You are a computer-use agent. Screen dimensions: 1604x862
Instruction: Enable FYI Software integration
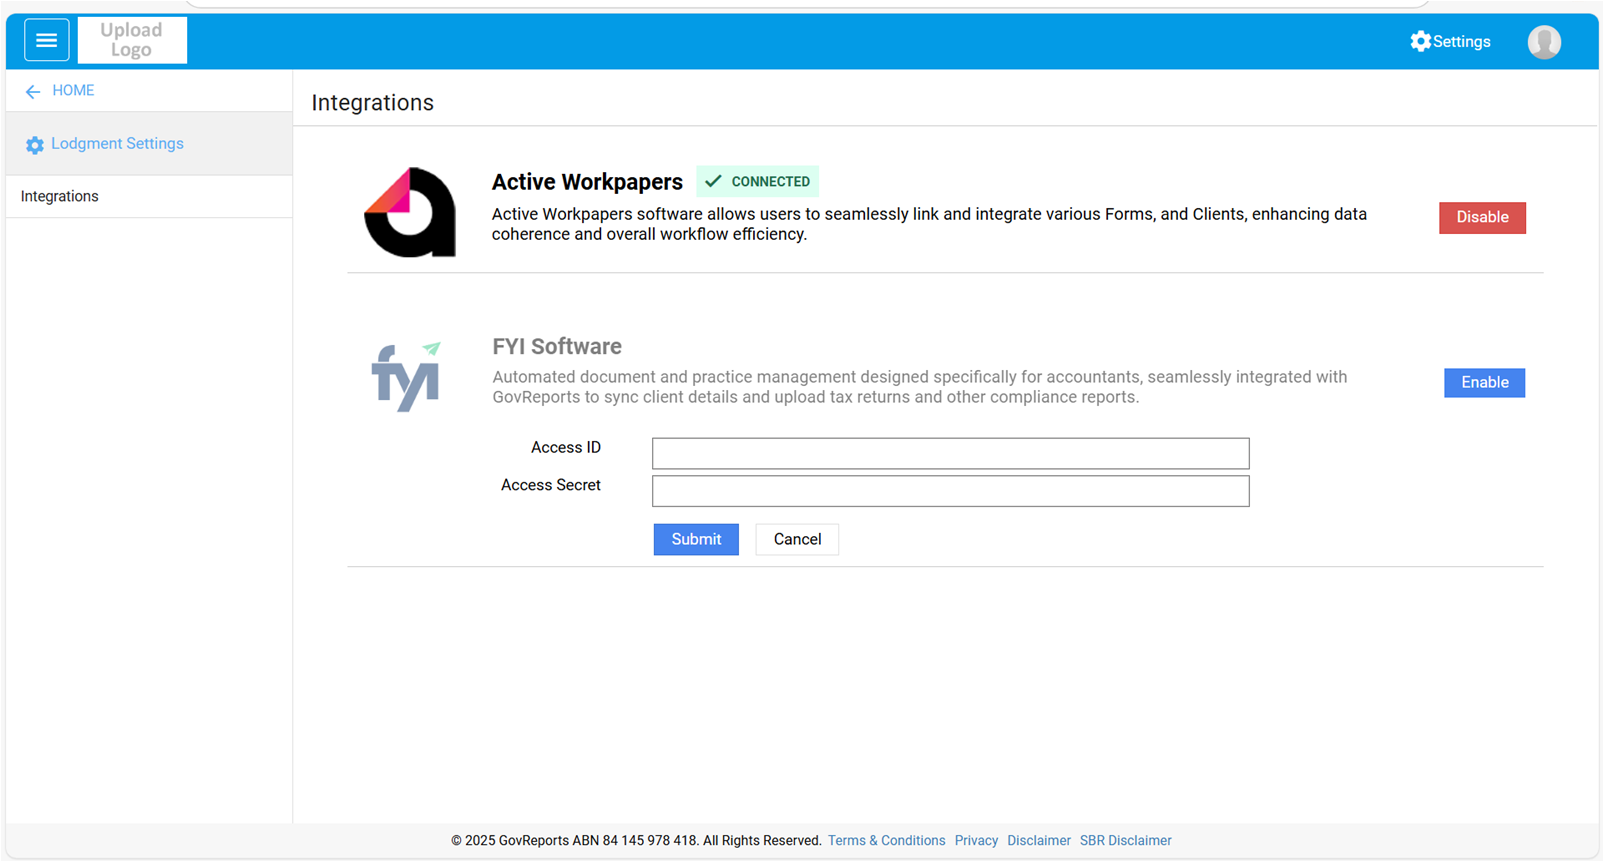tap(1484, 382)
